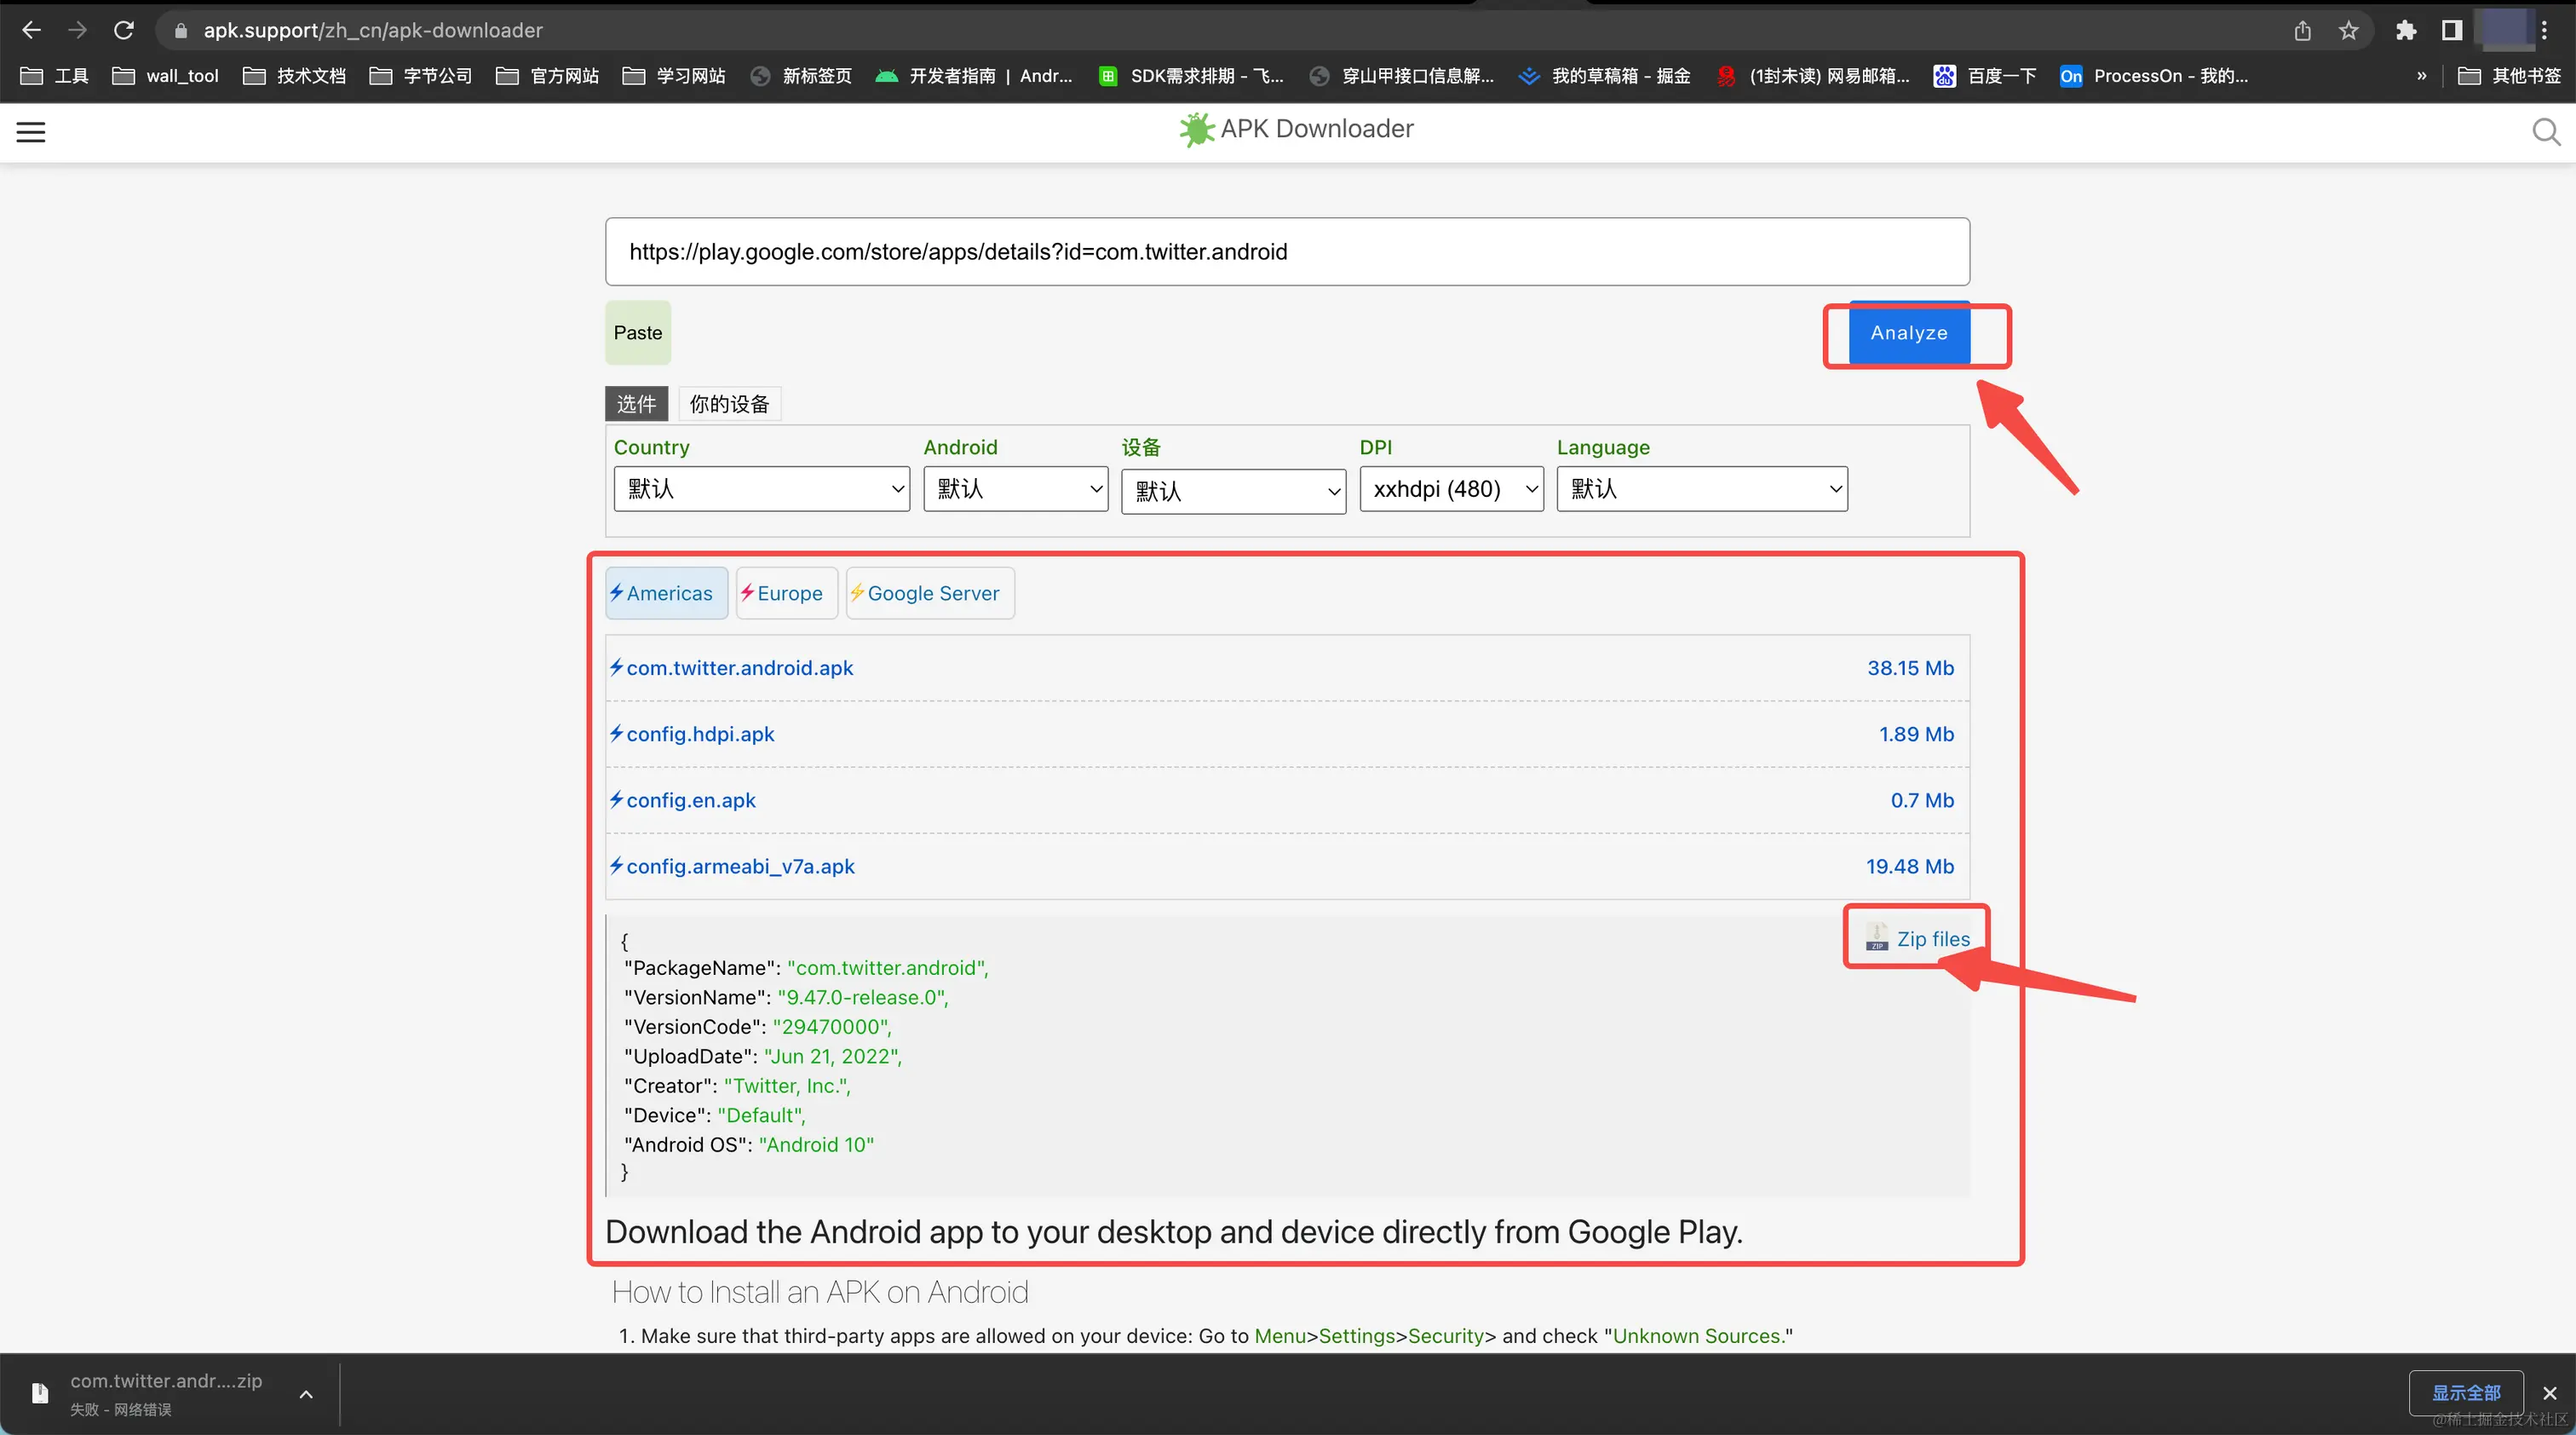Open the 字节公司 bookmark folder
Viewport: 2576px width, 1435px height.
tap(421, 76)
